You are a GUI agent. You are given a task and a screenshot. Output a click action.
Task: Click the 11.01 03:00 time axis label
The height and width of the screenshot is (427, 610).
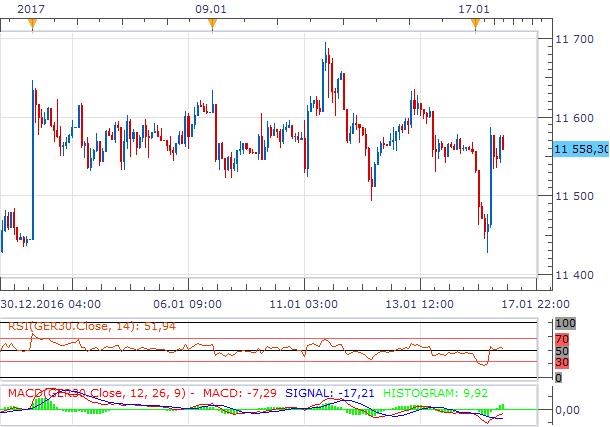tap(306, 303)
